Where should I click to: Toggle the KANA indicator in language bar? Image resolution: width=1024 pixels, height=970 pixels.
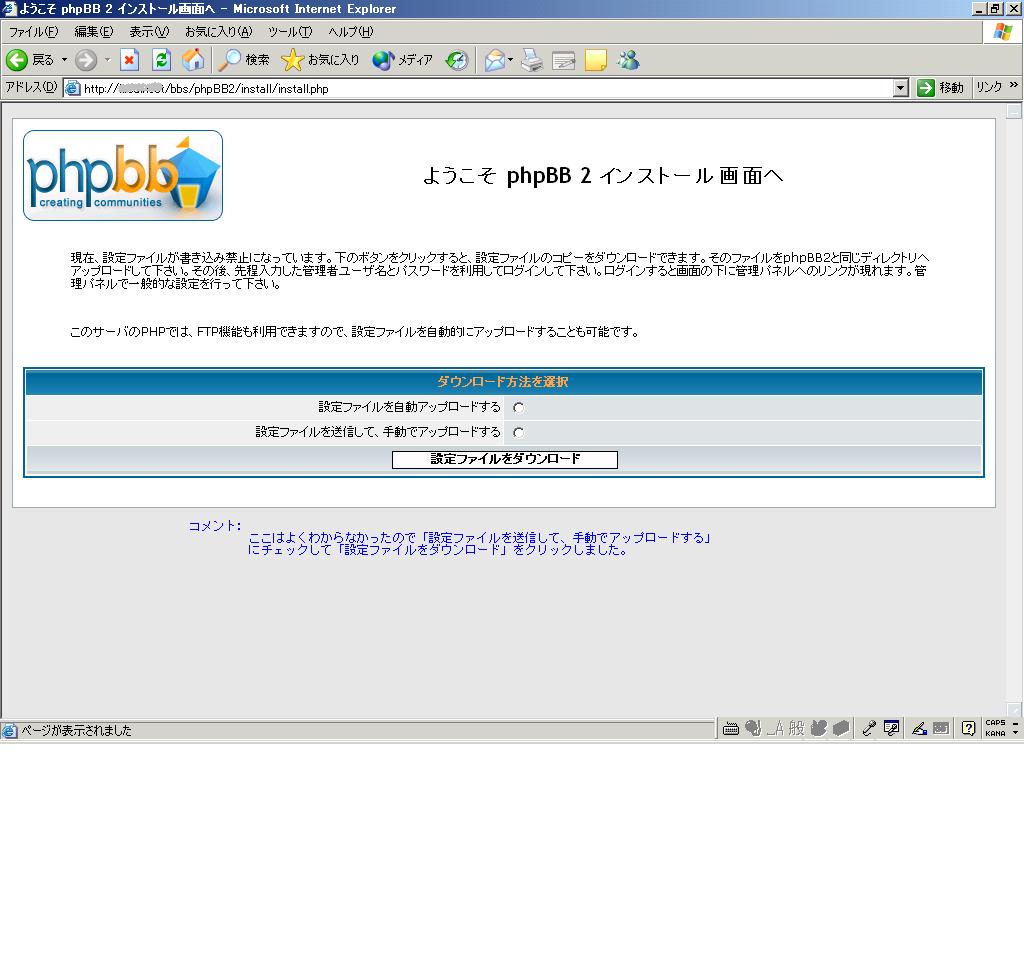click(x=995, y=734)
